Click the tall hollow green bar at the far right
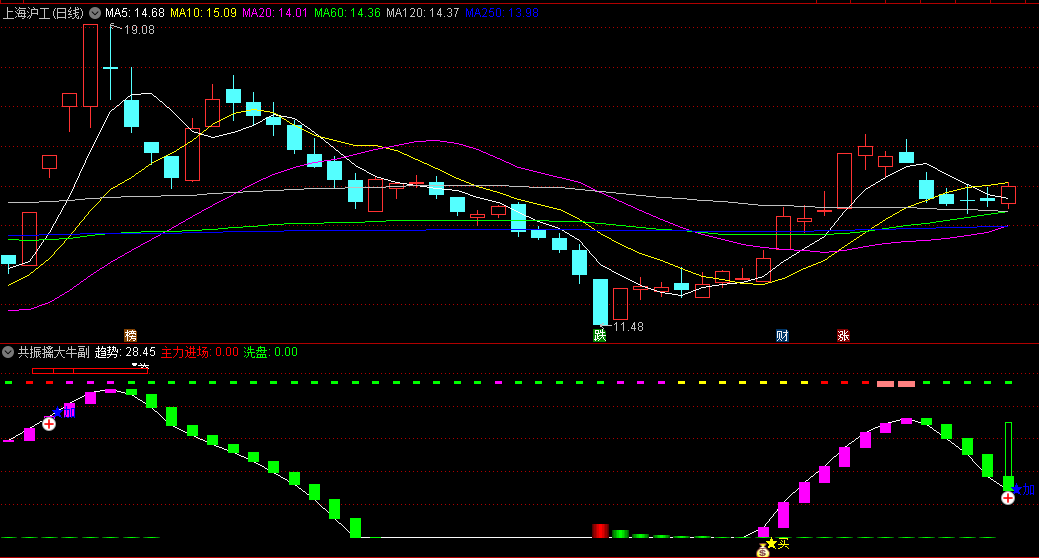 coord(1009,449)
